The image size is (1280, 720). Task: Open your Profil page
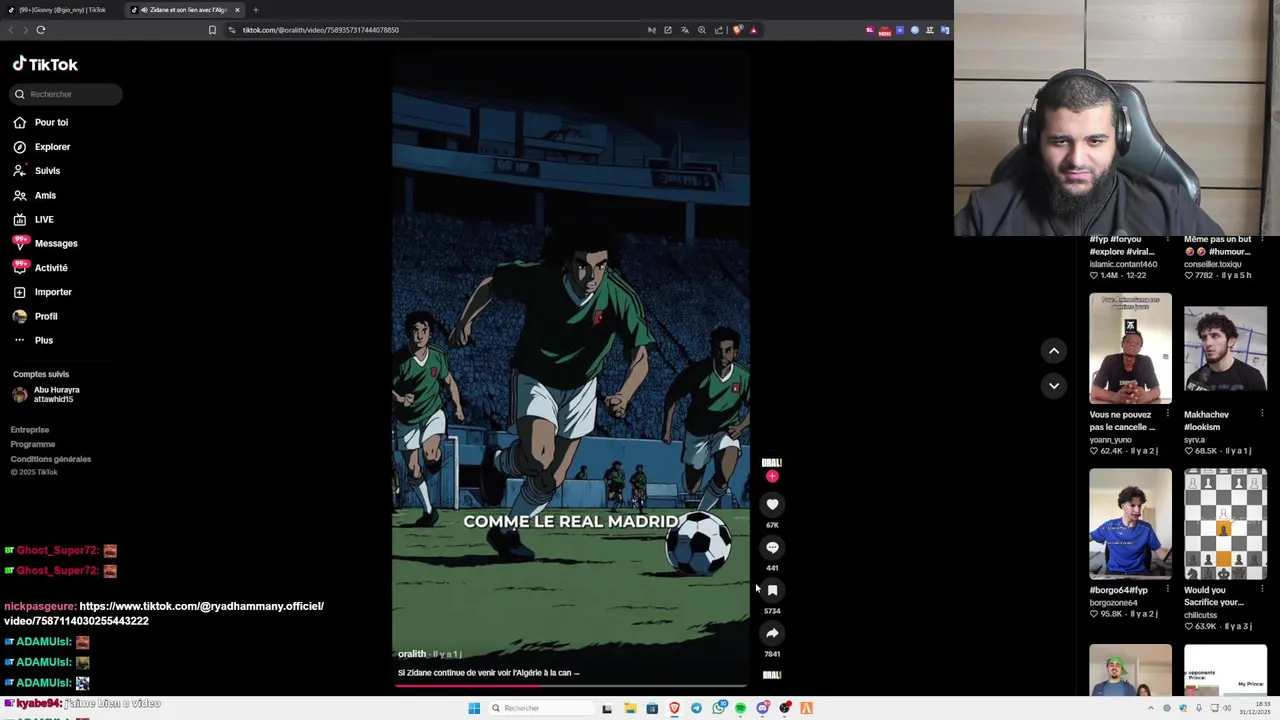[36, 316]
